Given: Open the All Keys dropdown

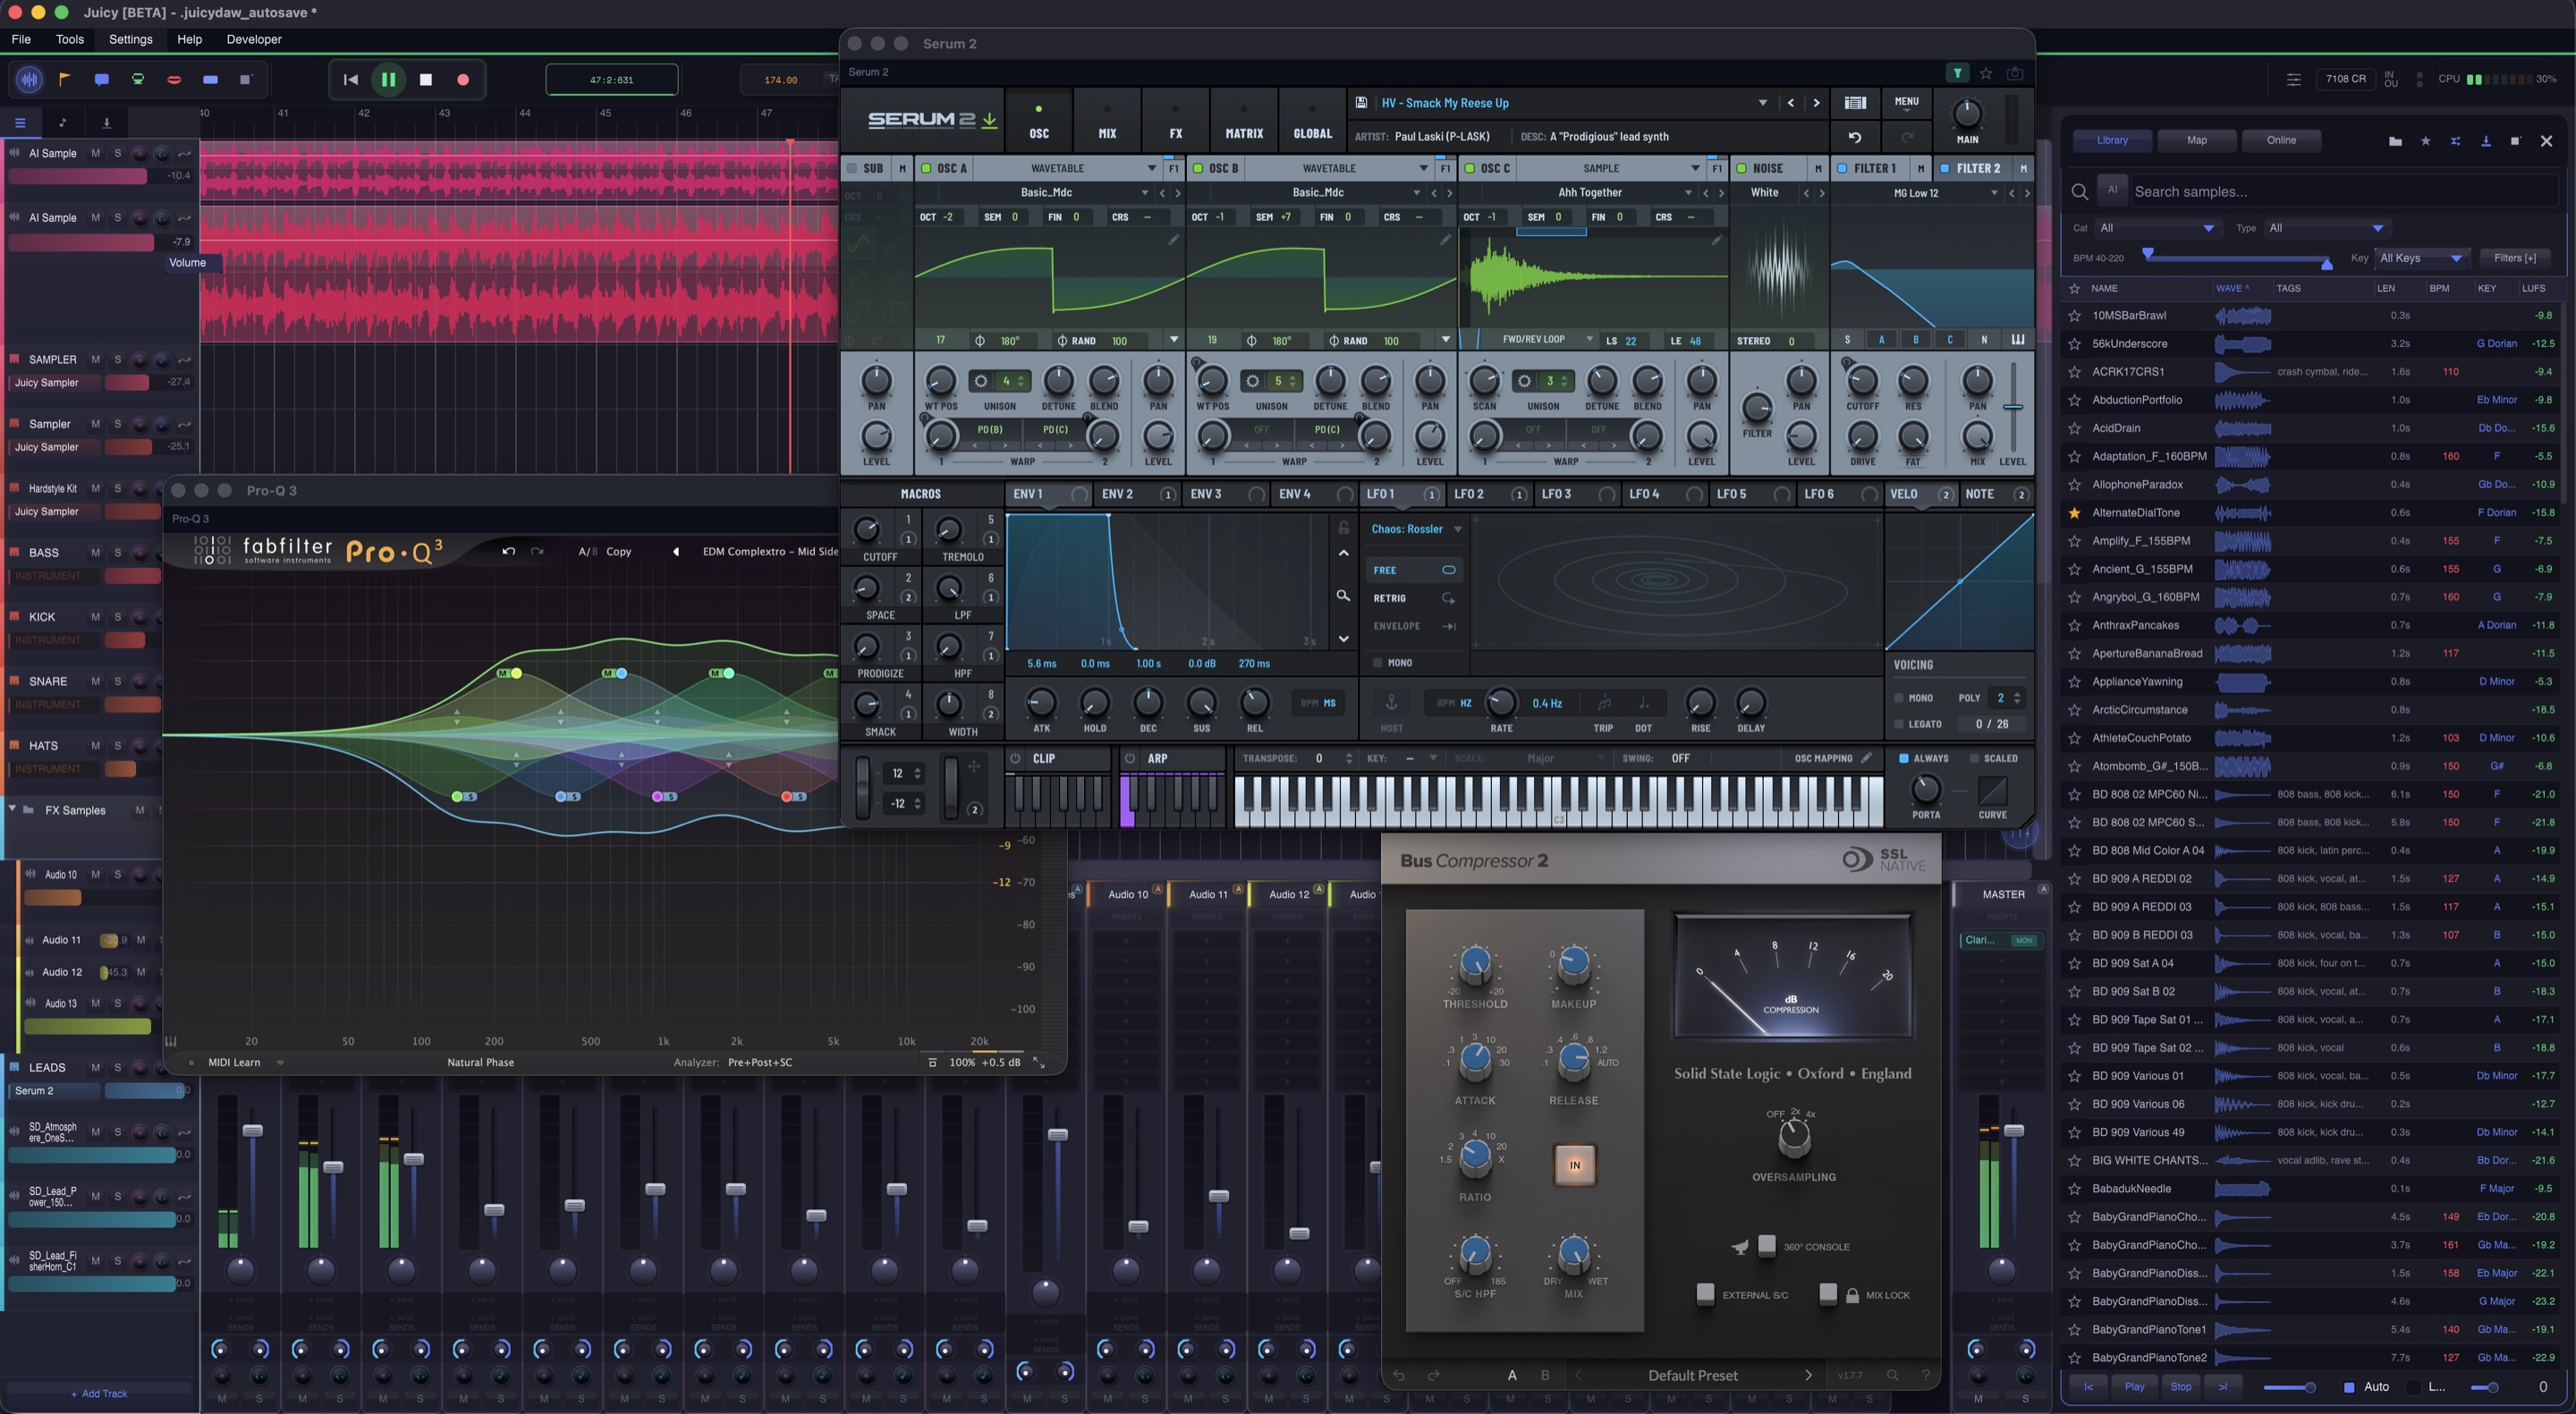Looking at the screenshot, I should point(2421,258).
